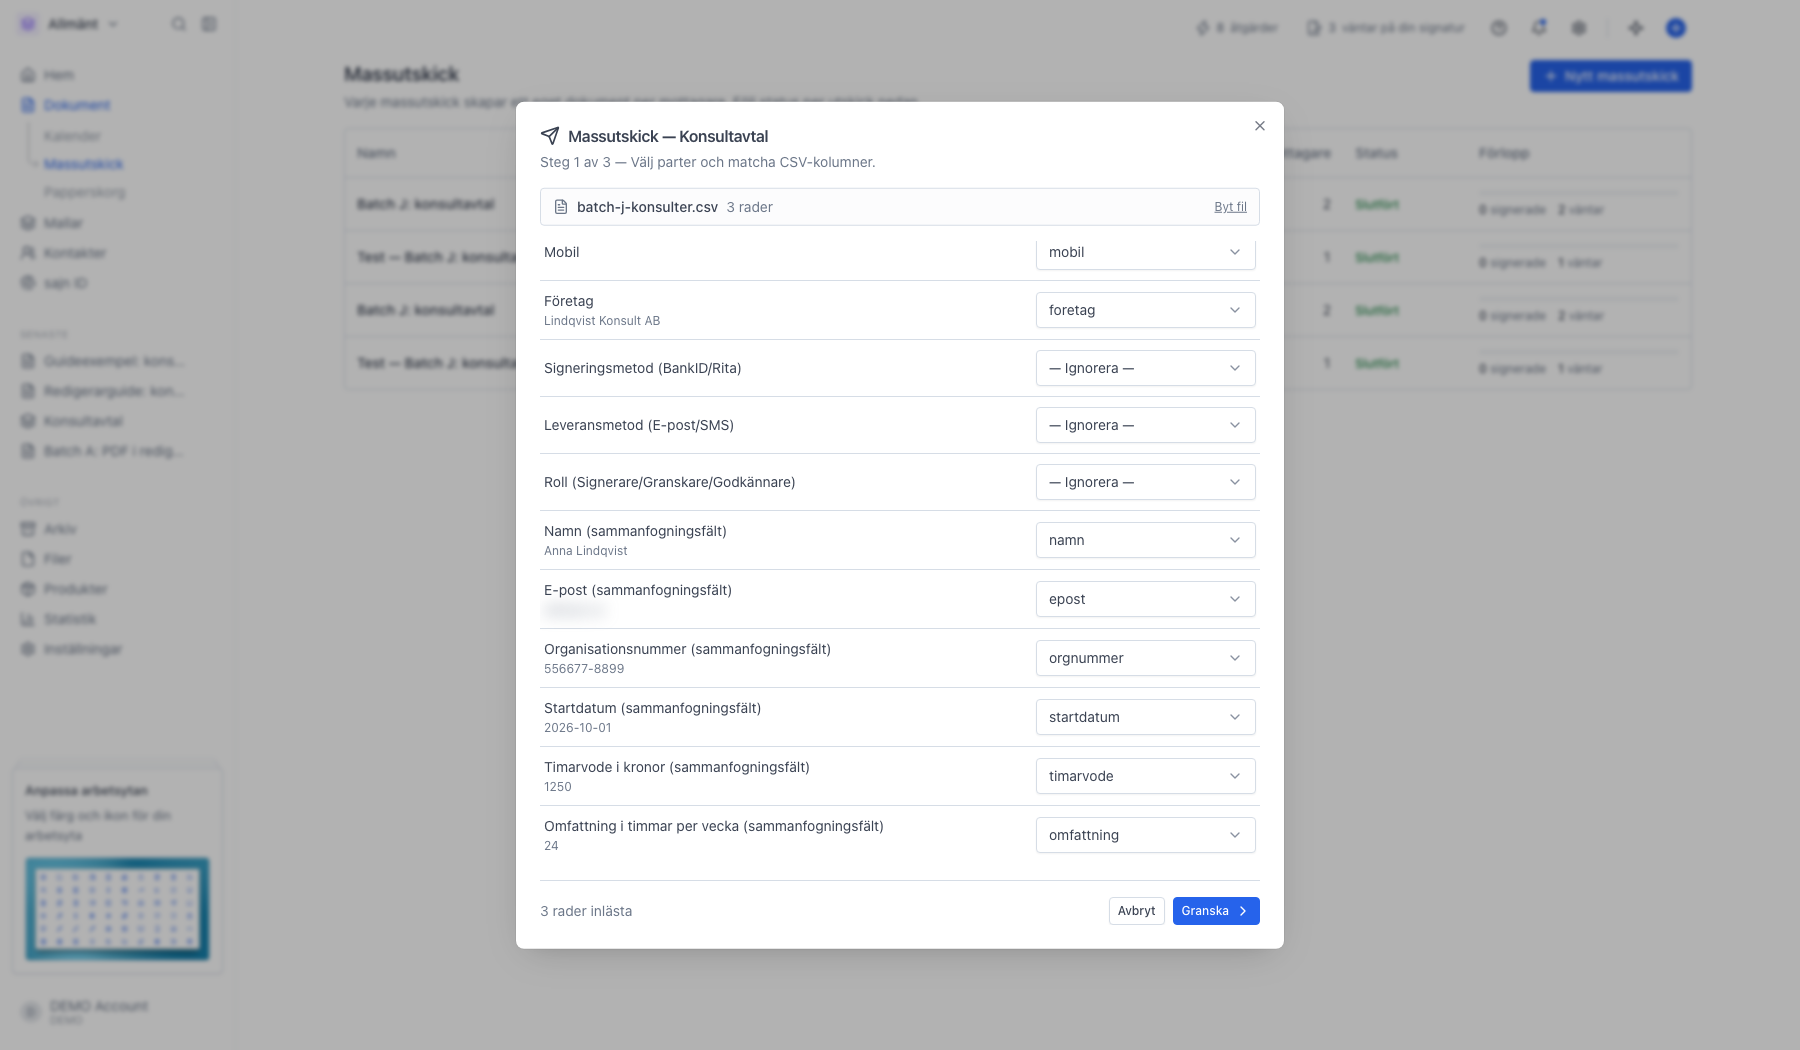1800x1050 pixels.
Task: Open the Mobil column mapping dropdown
Action: [1145, 252]
